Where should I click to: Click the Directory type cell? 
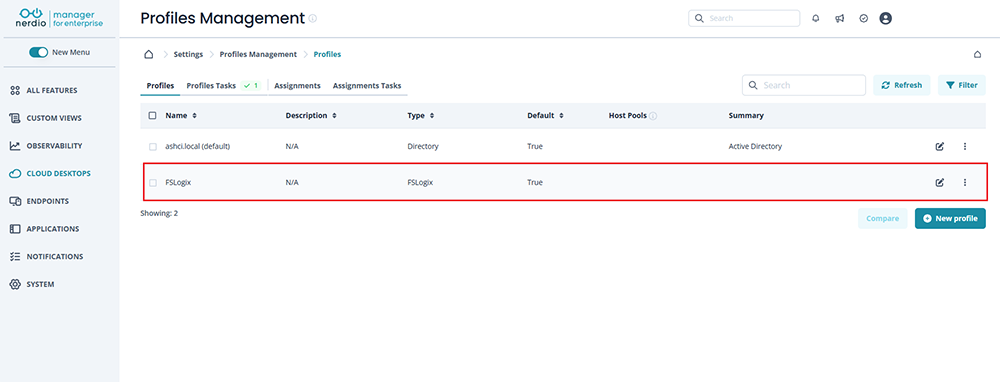[423, 147]
